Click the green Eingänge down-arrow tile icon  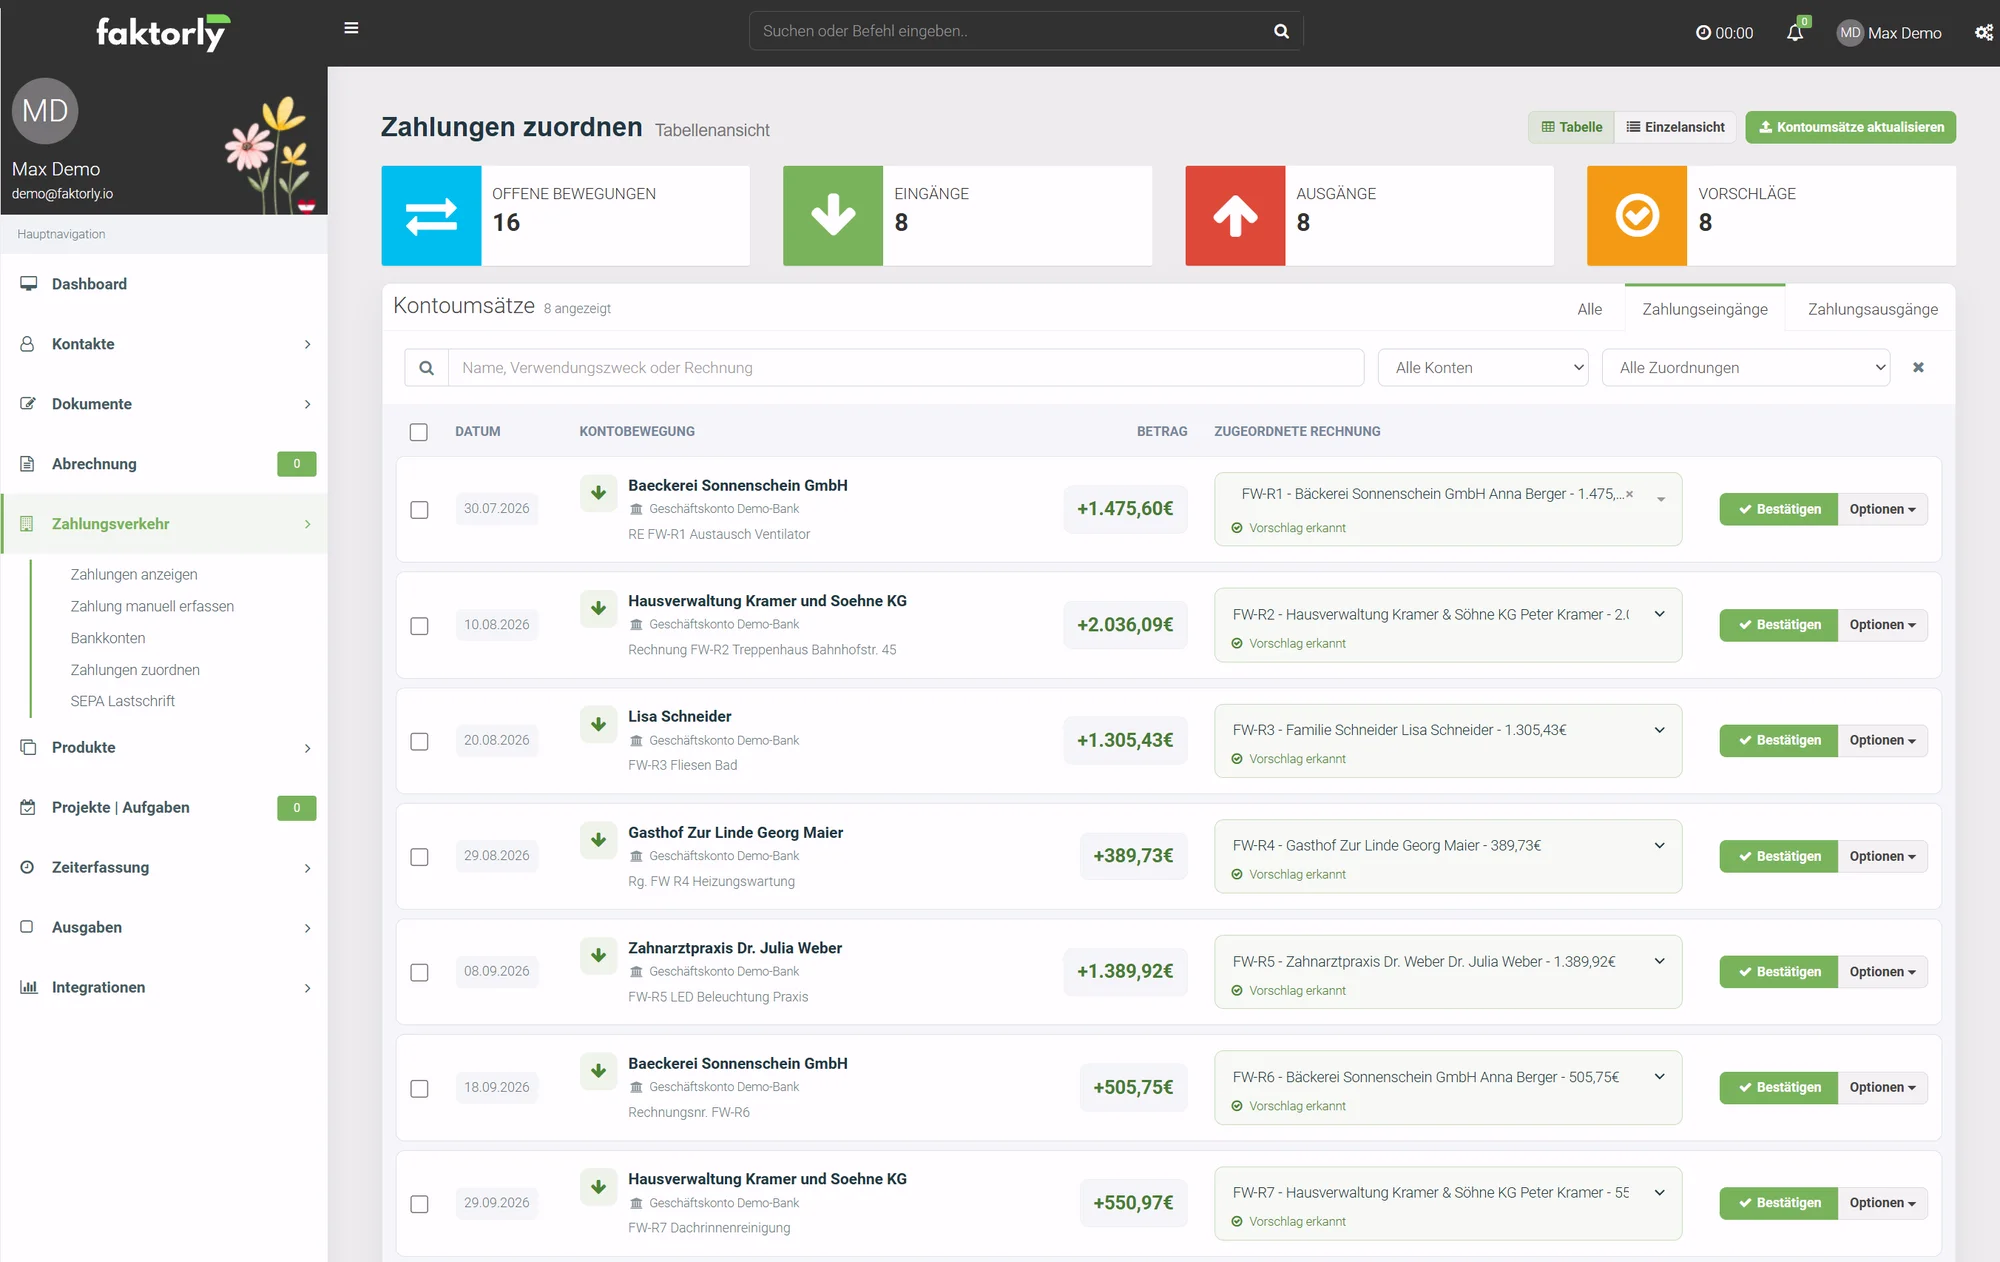point(833,216)
